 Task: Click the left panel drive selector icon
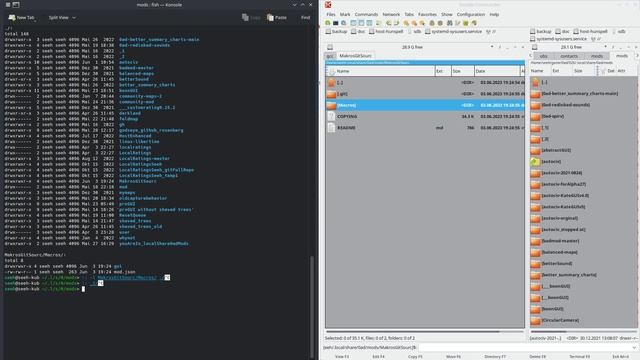pos(330,47)
